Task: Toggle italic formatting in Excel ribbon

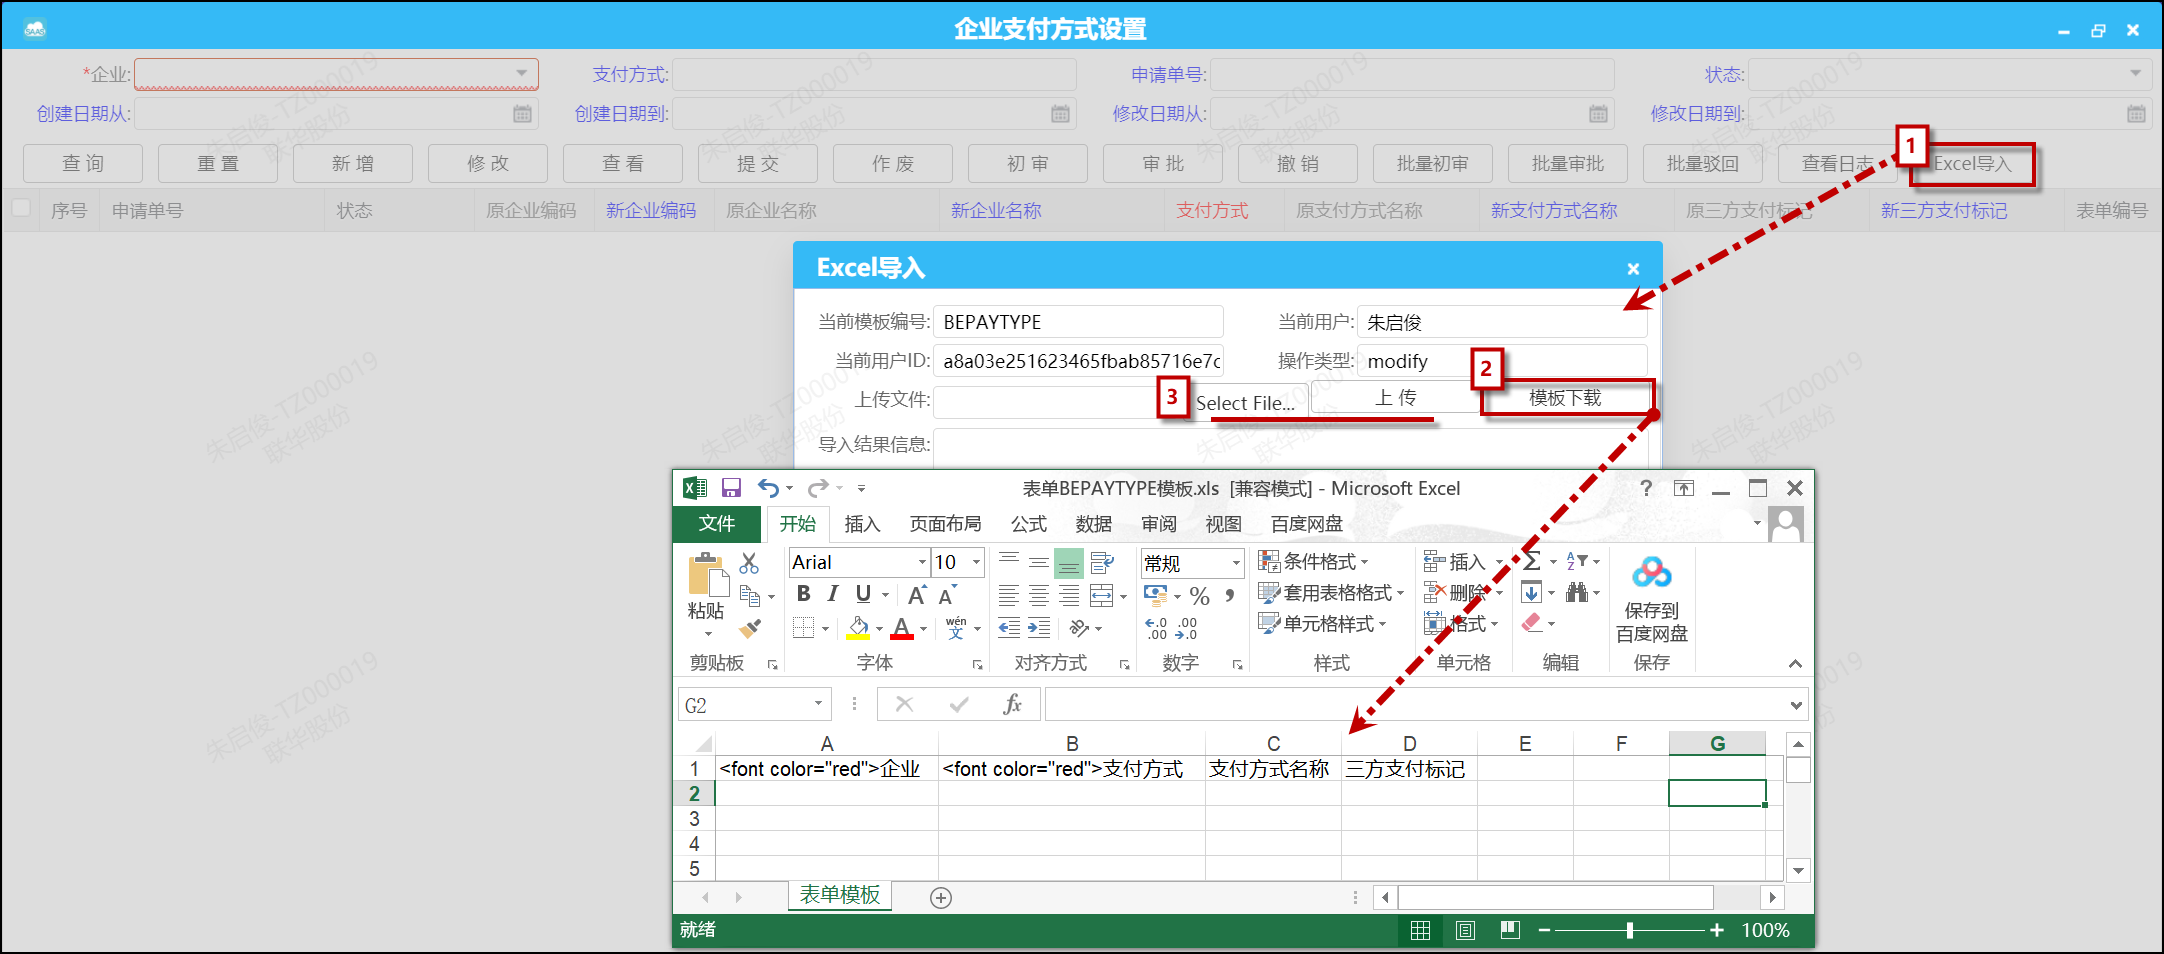Action: tap(832, 594)
